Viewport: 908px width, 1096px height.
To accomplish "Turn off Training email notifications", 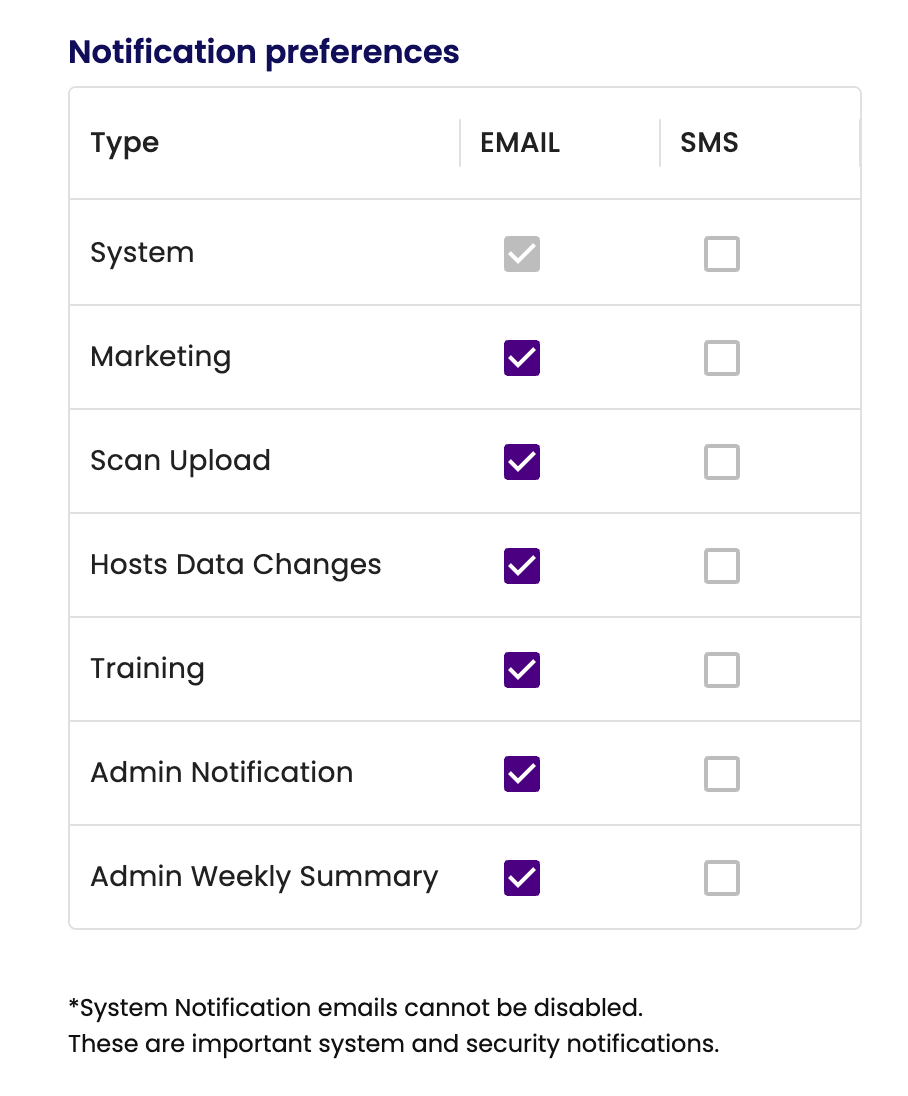I will pos(522,670).
